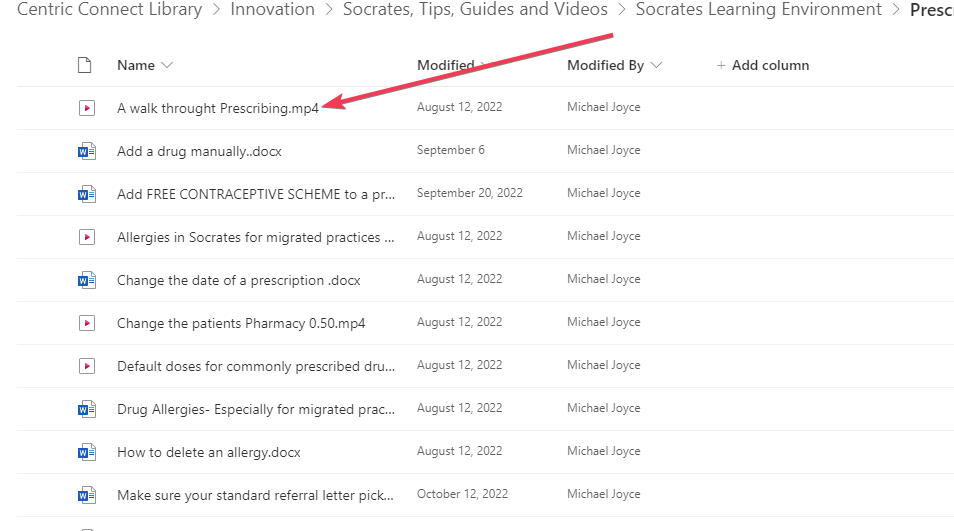Click the file type column header icon
Image resolution: width=954 pixels, height=531 pixels.
85,65
